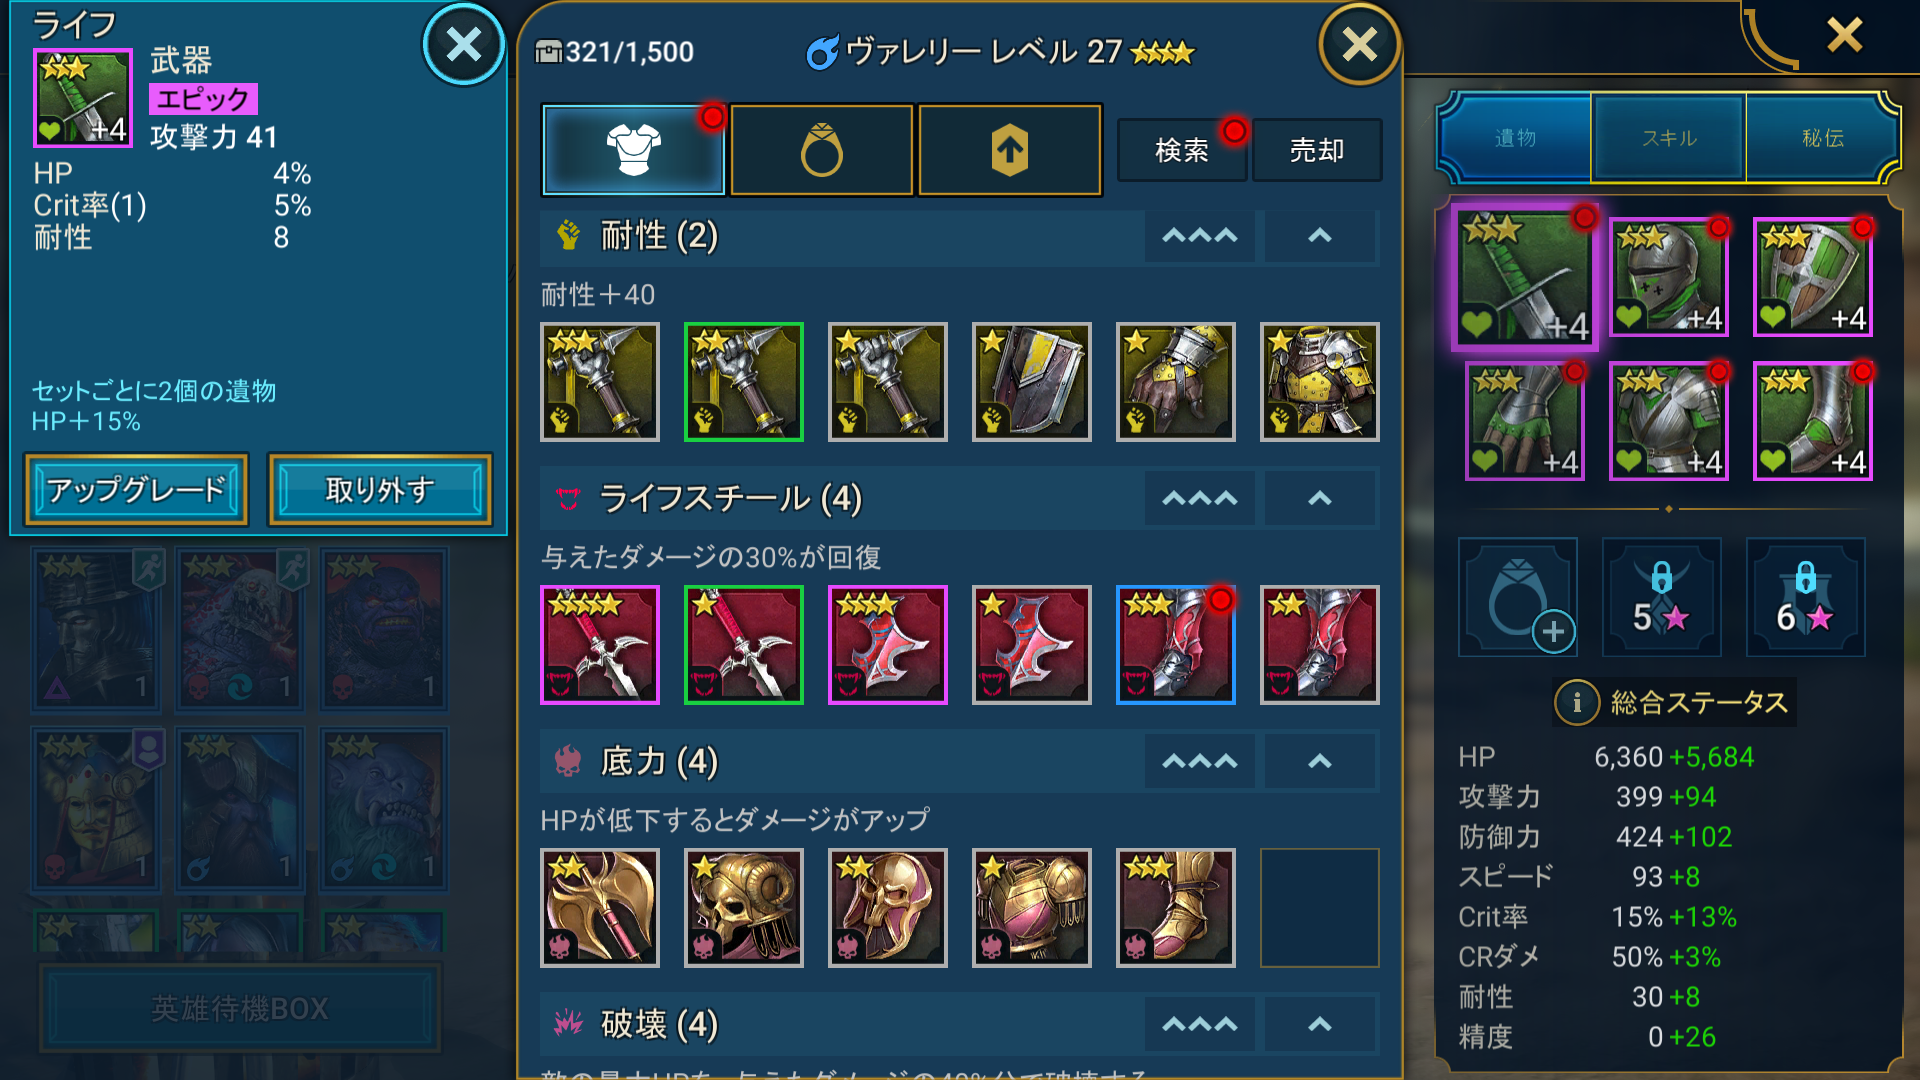Screen dimensions: 1920x1080
Task: Collapse all sets via 破壞 triple chevron
Action: click(x=1200, y=1024)
